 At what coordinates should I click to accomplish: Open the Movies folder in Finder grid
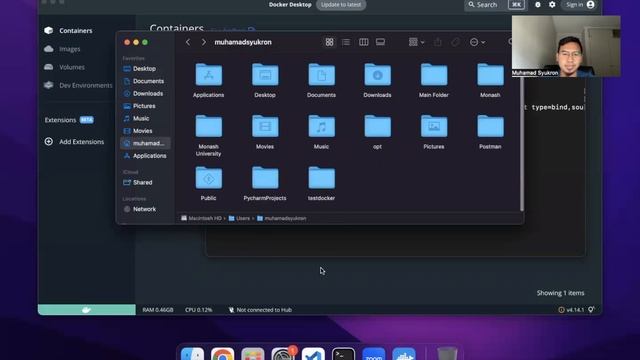point(265,126)
